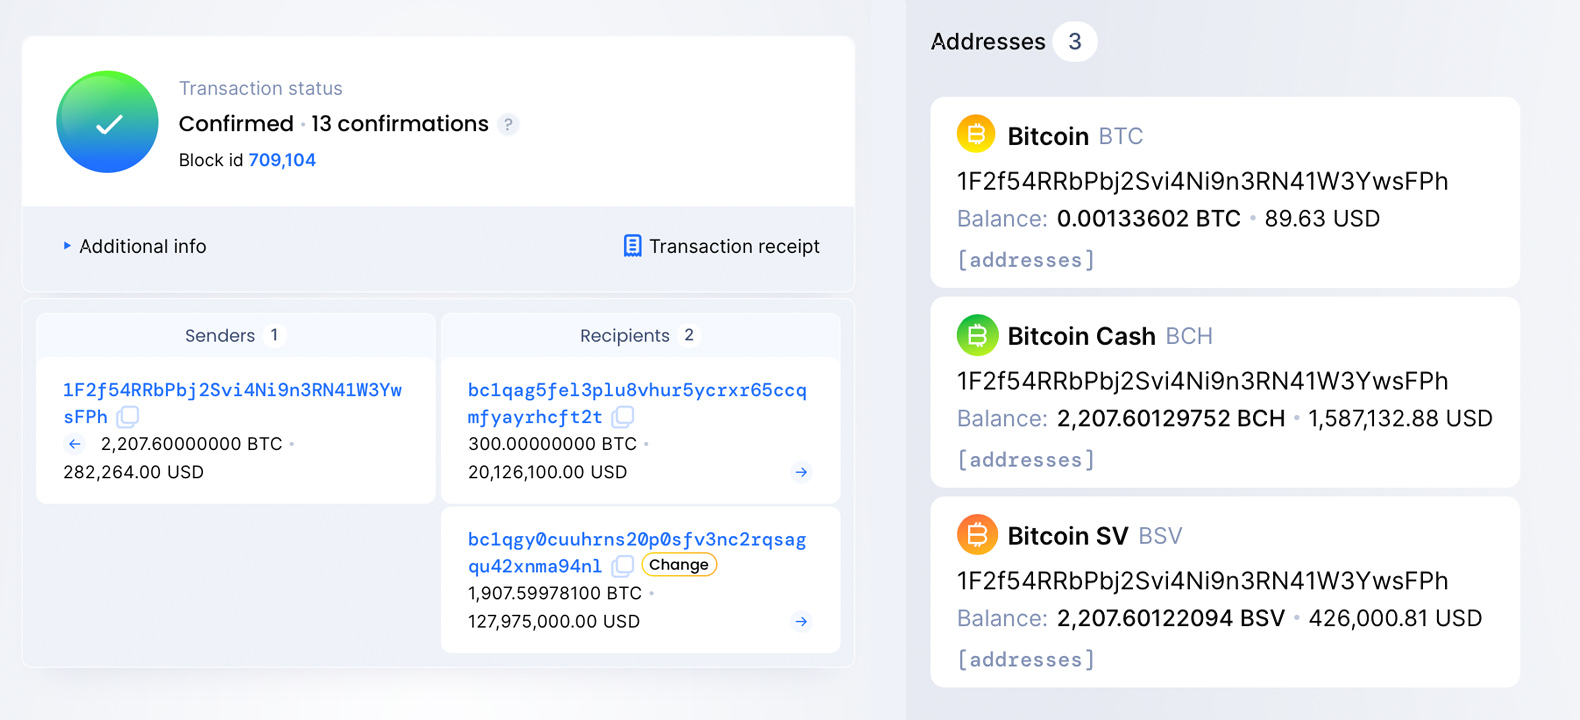Expand [addresses] under Bitcoin Cash
The height and width of the screenshot is (720, 1580).
(x=1026, y=460)
